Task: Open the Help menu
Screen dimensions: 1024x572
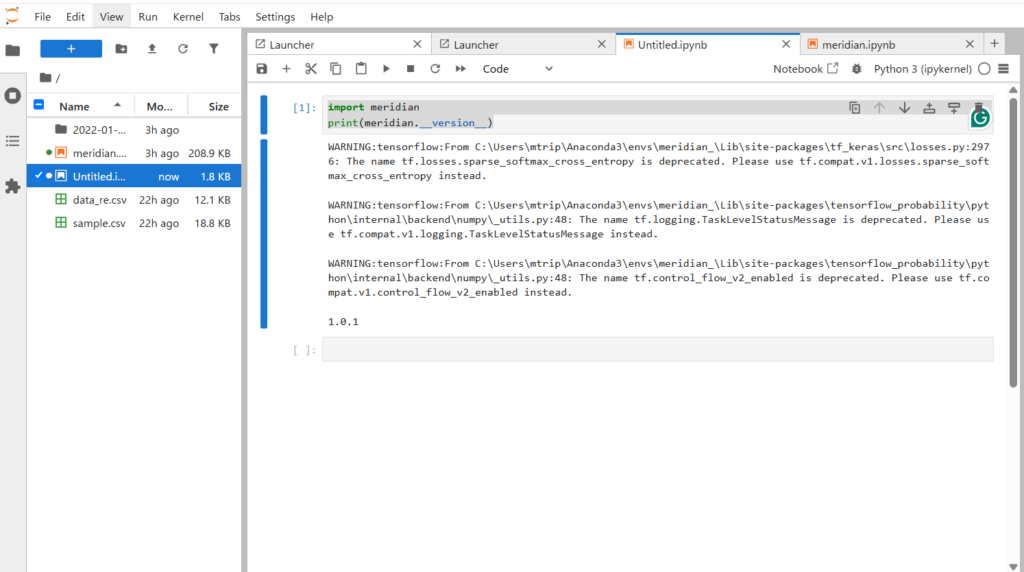Action: pyautogui.click(x=321, y=16)
